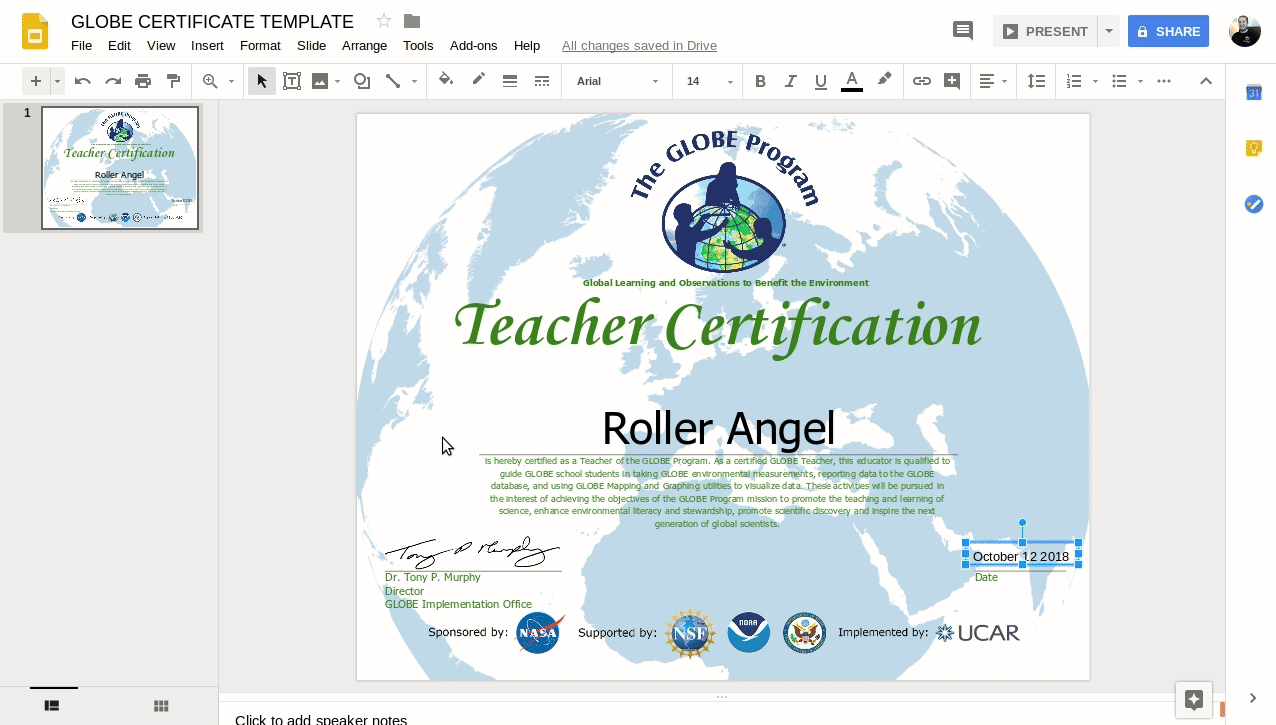Open the fill color picker

(446, 81)
